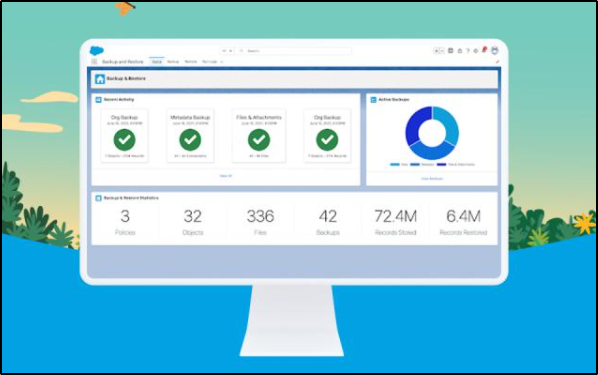Open the Metadata Backup activity card

(190, 136)
